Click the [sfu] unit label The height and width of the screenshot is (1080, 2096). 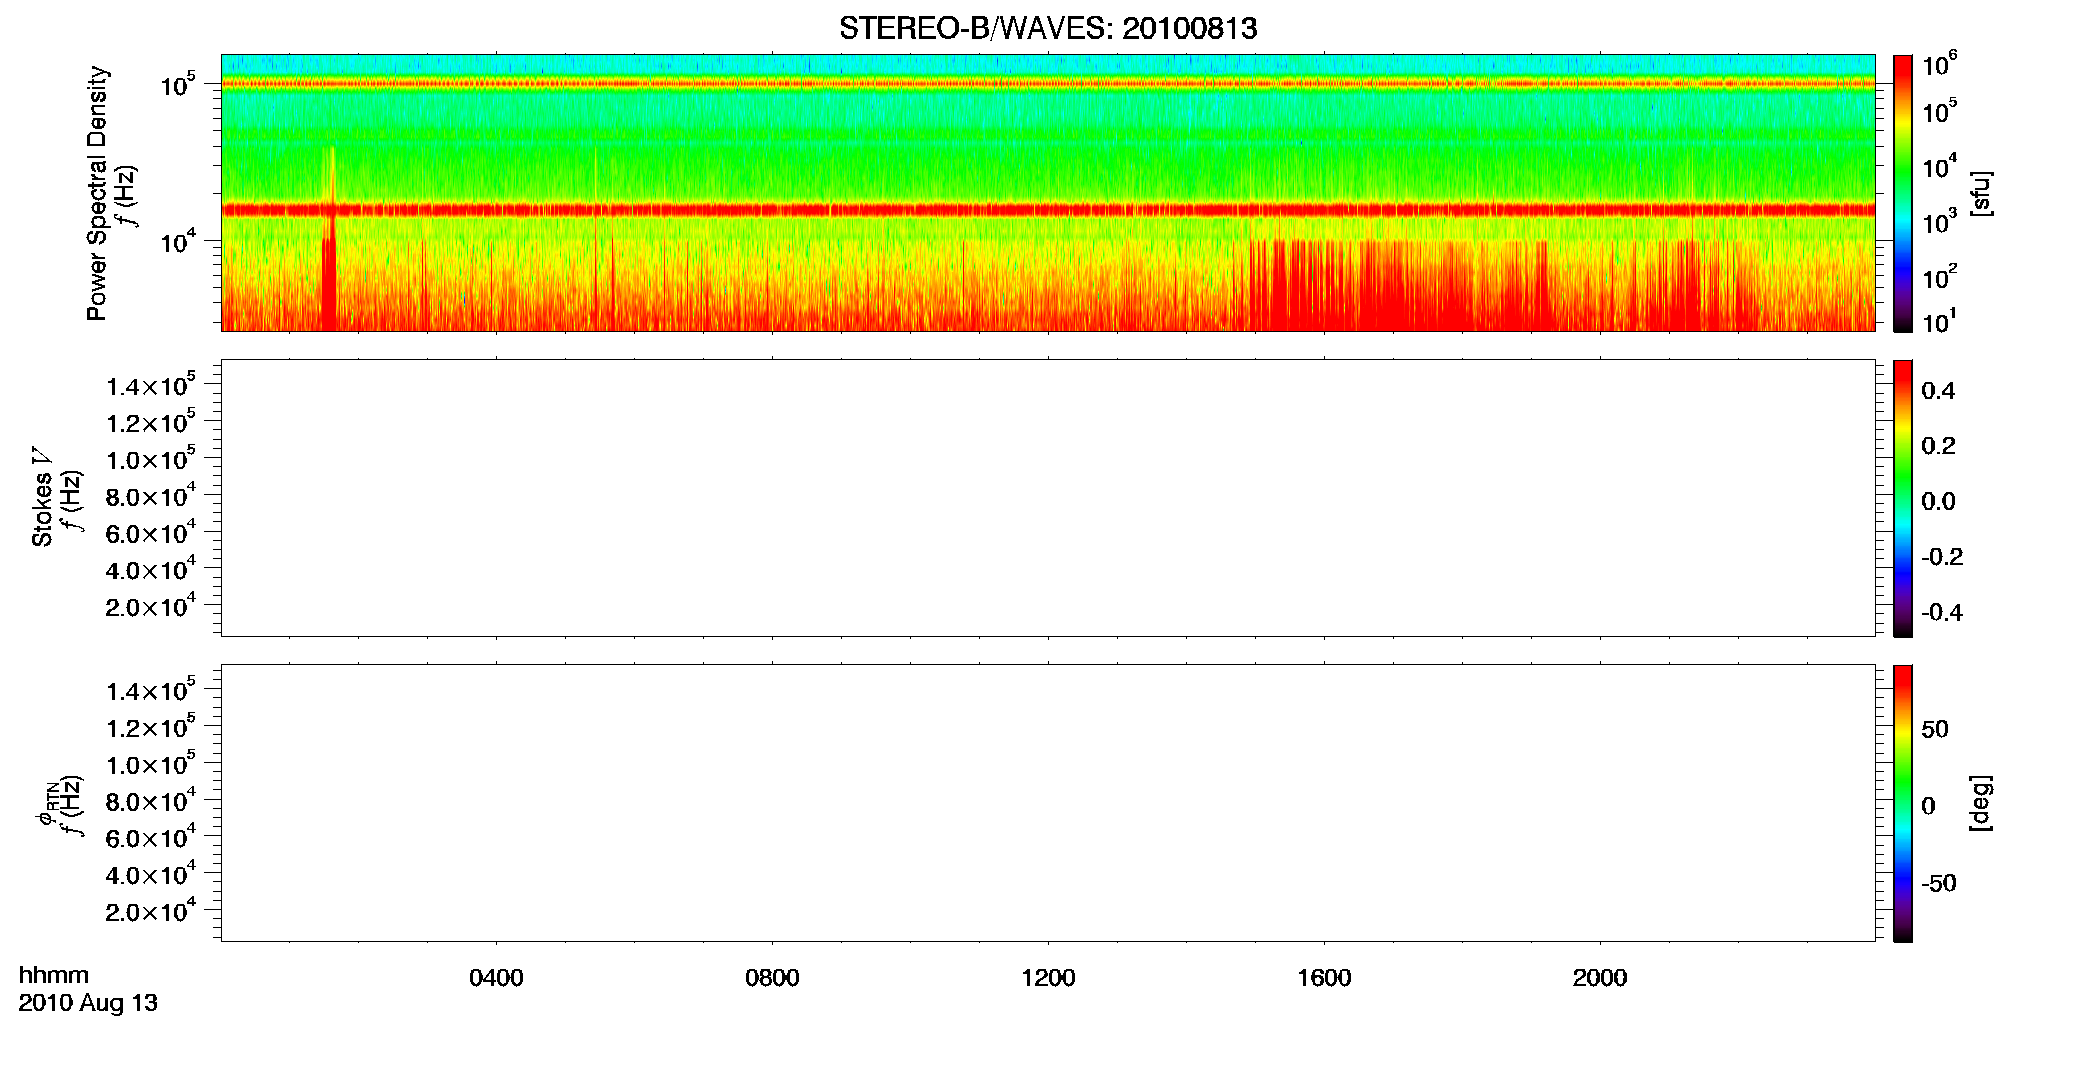click(x=1980, y=193)
